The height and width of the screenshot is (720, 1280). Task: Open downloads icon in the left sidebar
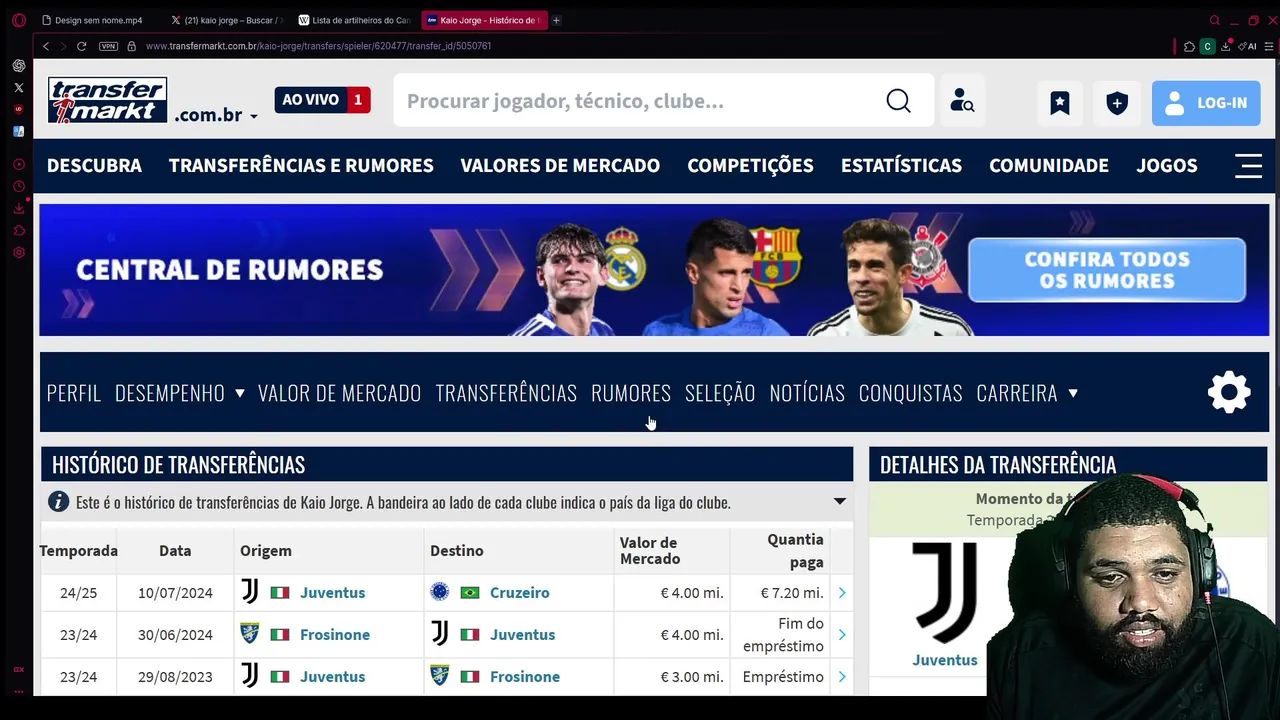click(x=19, y=208)
